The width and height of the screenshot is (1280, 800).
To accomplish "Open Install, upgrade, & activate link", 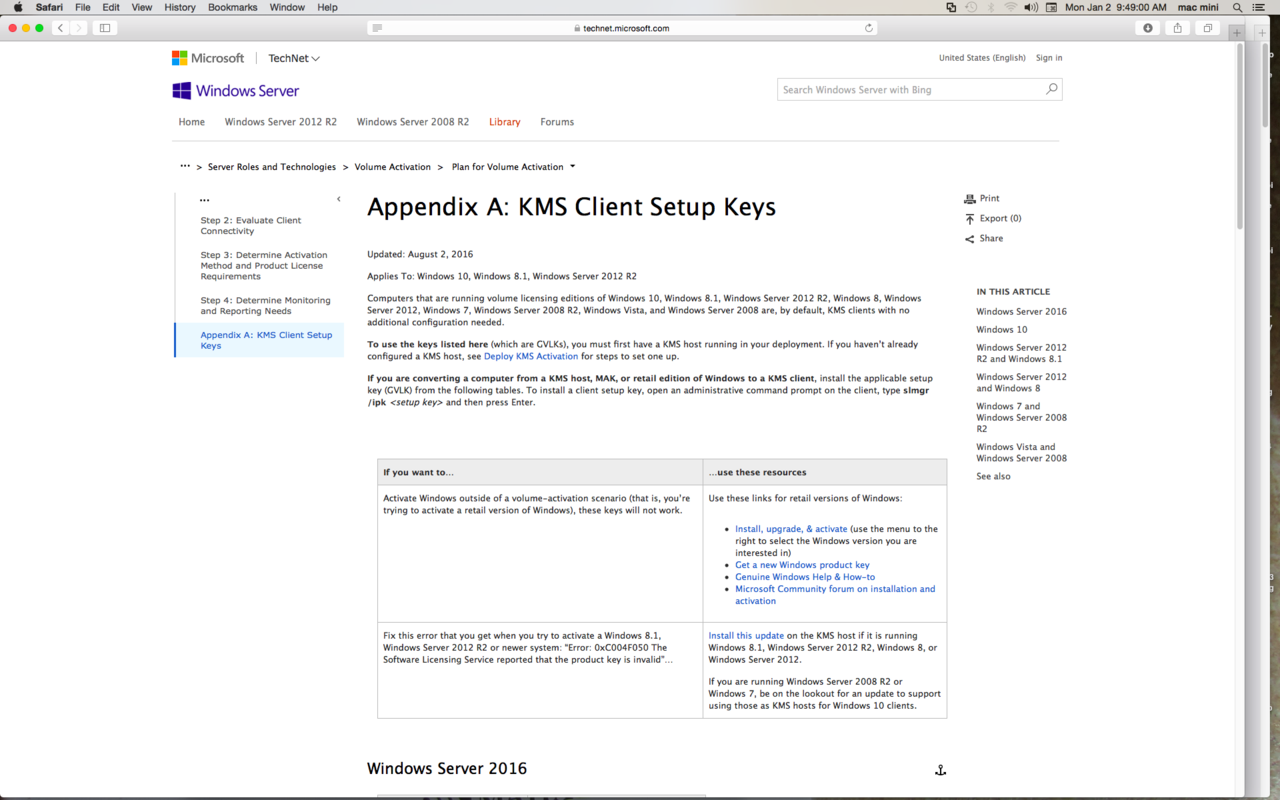I will (x=791, y=529).
